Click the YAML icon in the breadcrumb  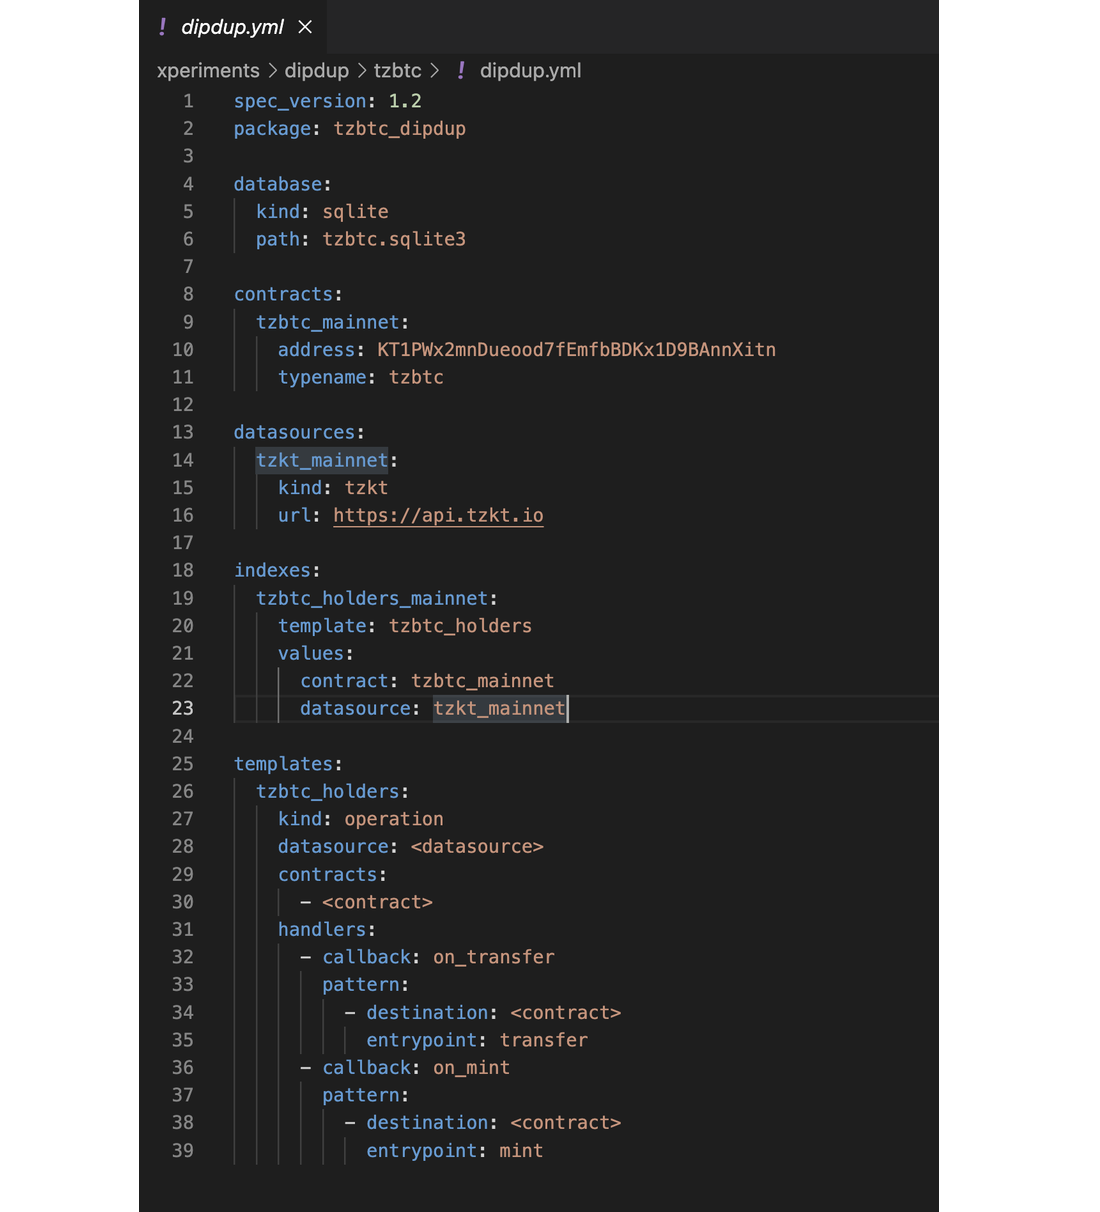click(461, 70)
